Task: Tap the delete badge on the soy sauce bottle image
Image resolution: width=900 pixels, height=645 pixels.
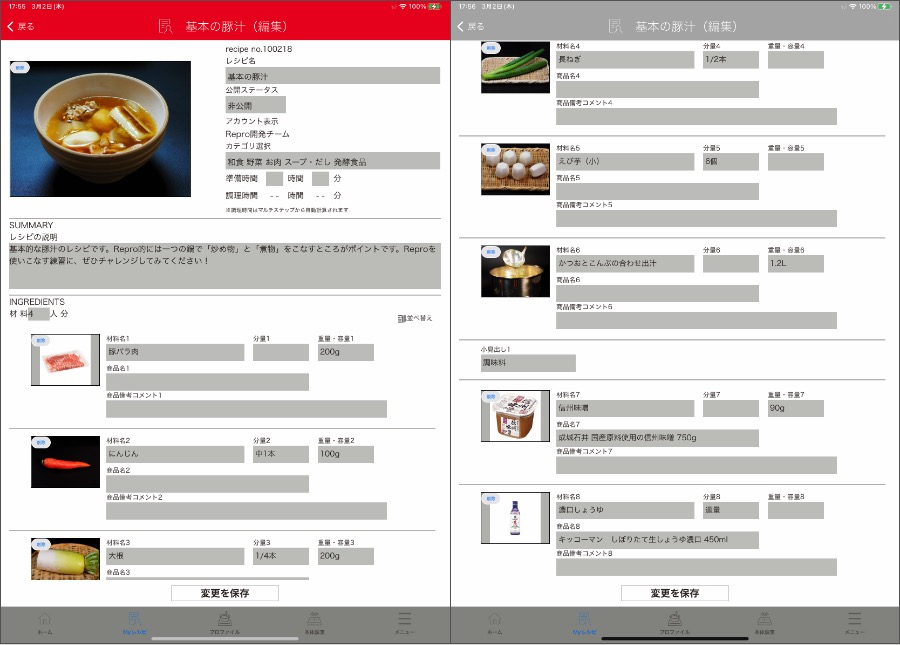Action: point(491,497)
